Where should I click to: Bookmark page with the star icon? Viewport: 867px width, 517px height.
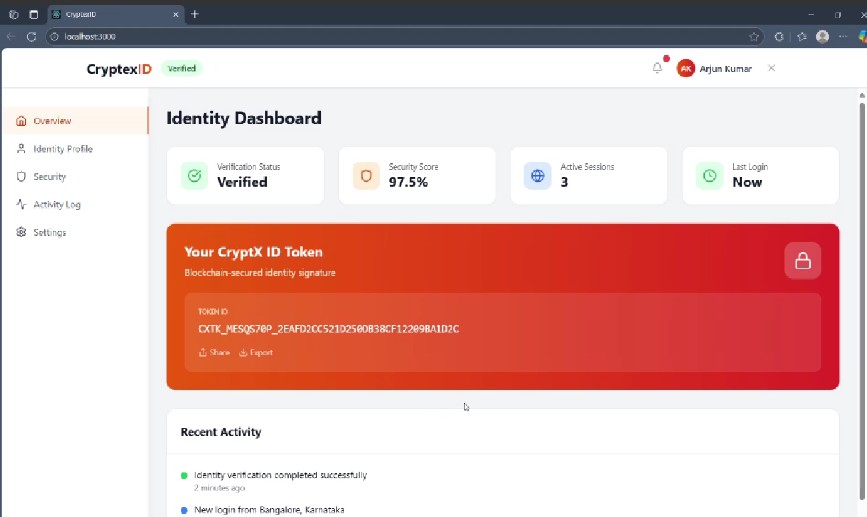(754, 36)
